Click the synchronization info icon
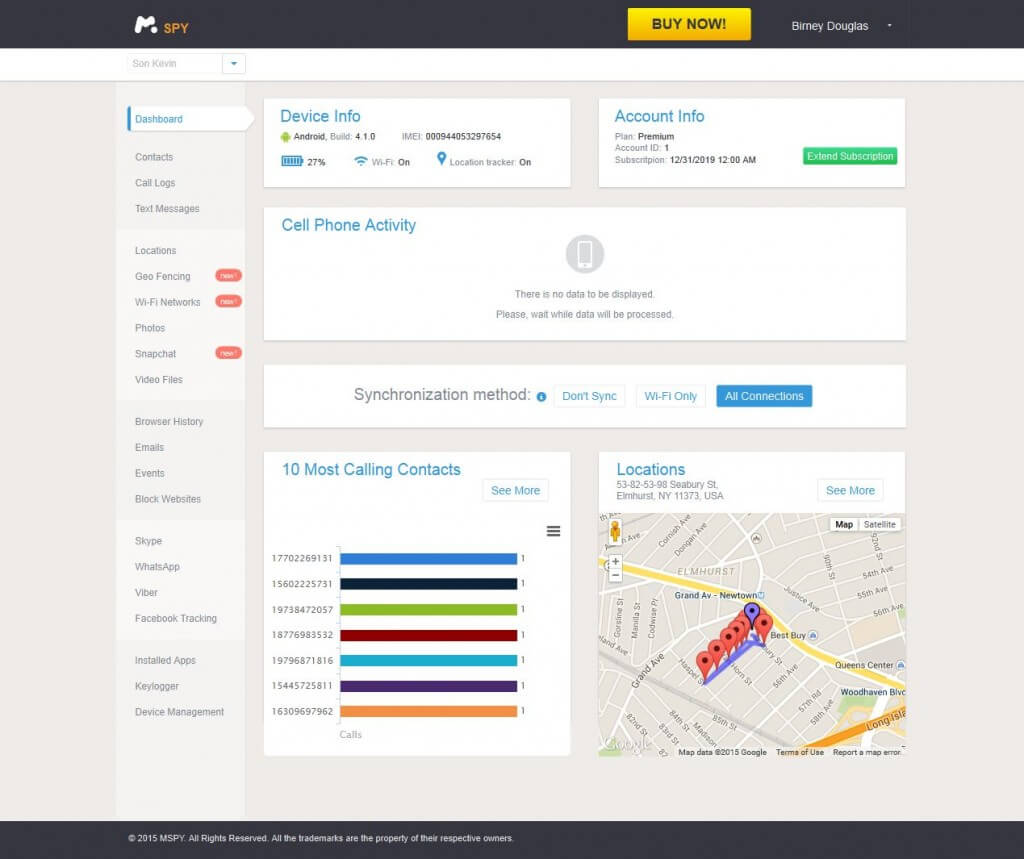 click(x=541, y=397)
